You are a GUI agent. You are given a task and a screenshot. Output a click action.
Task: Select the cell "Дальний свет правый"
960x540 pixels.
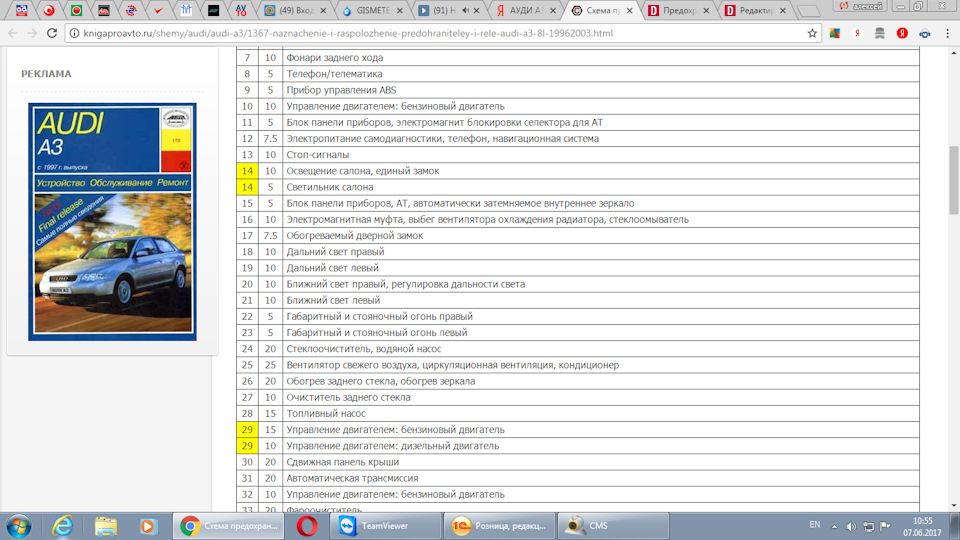pyautogui.click(x=601, y=252)
